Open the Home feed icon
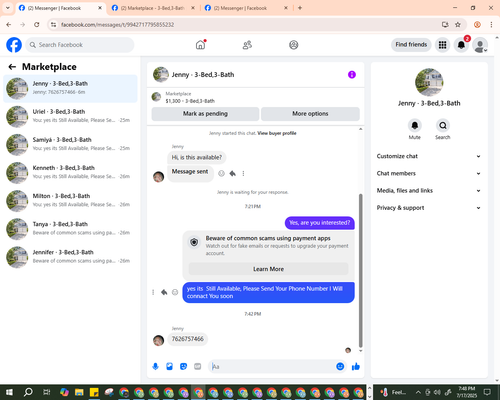 click(200, 45)
